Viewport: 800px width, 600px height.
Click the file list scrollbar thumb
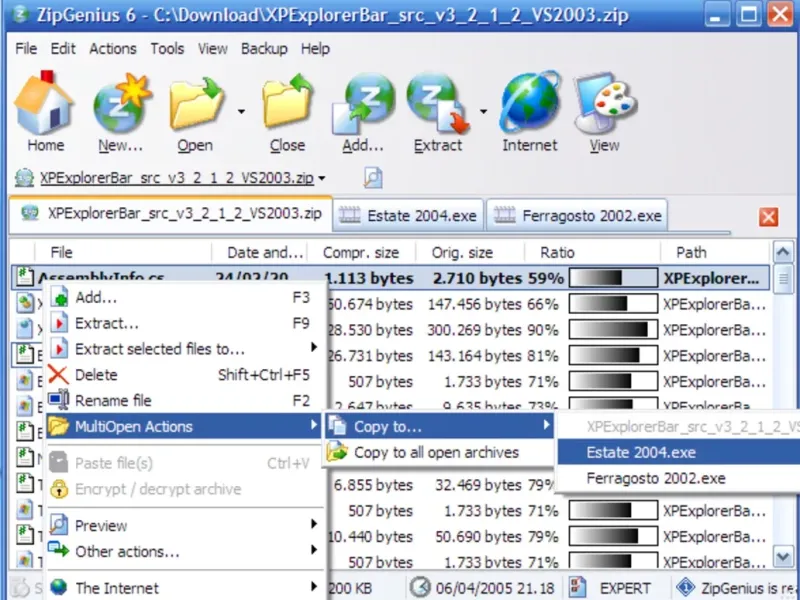point(783,279)
